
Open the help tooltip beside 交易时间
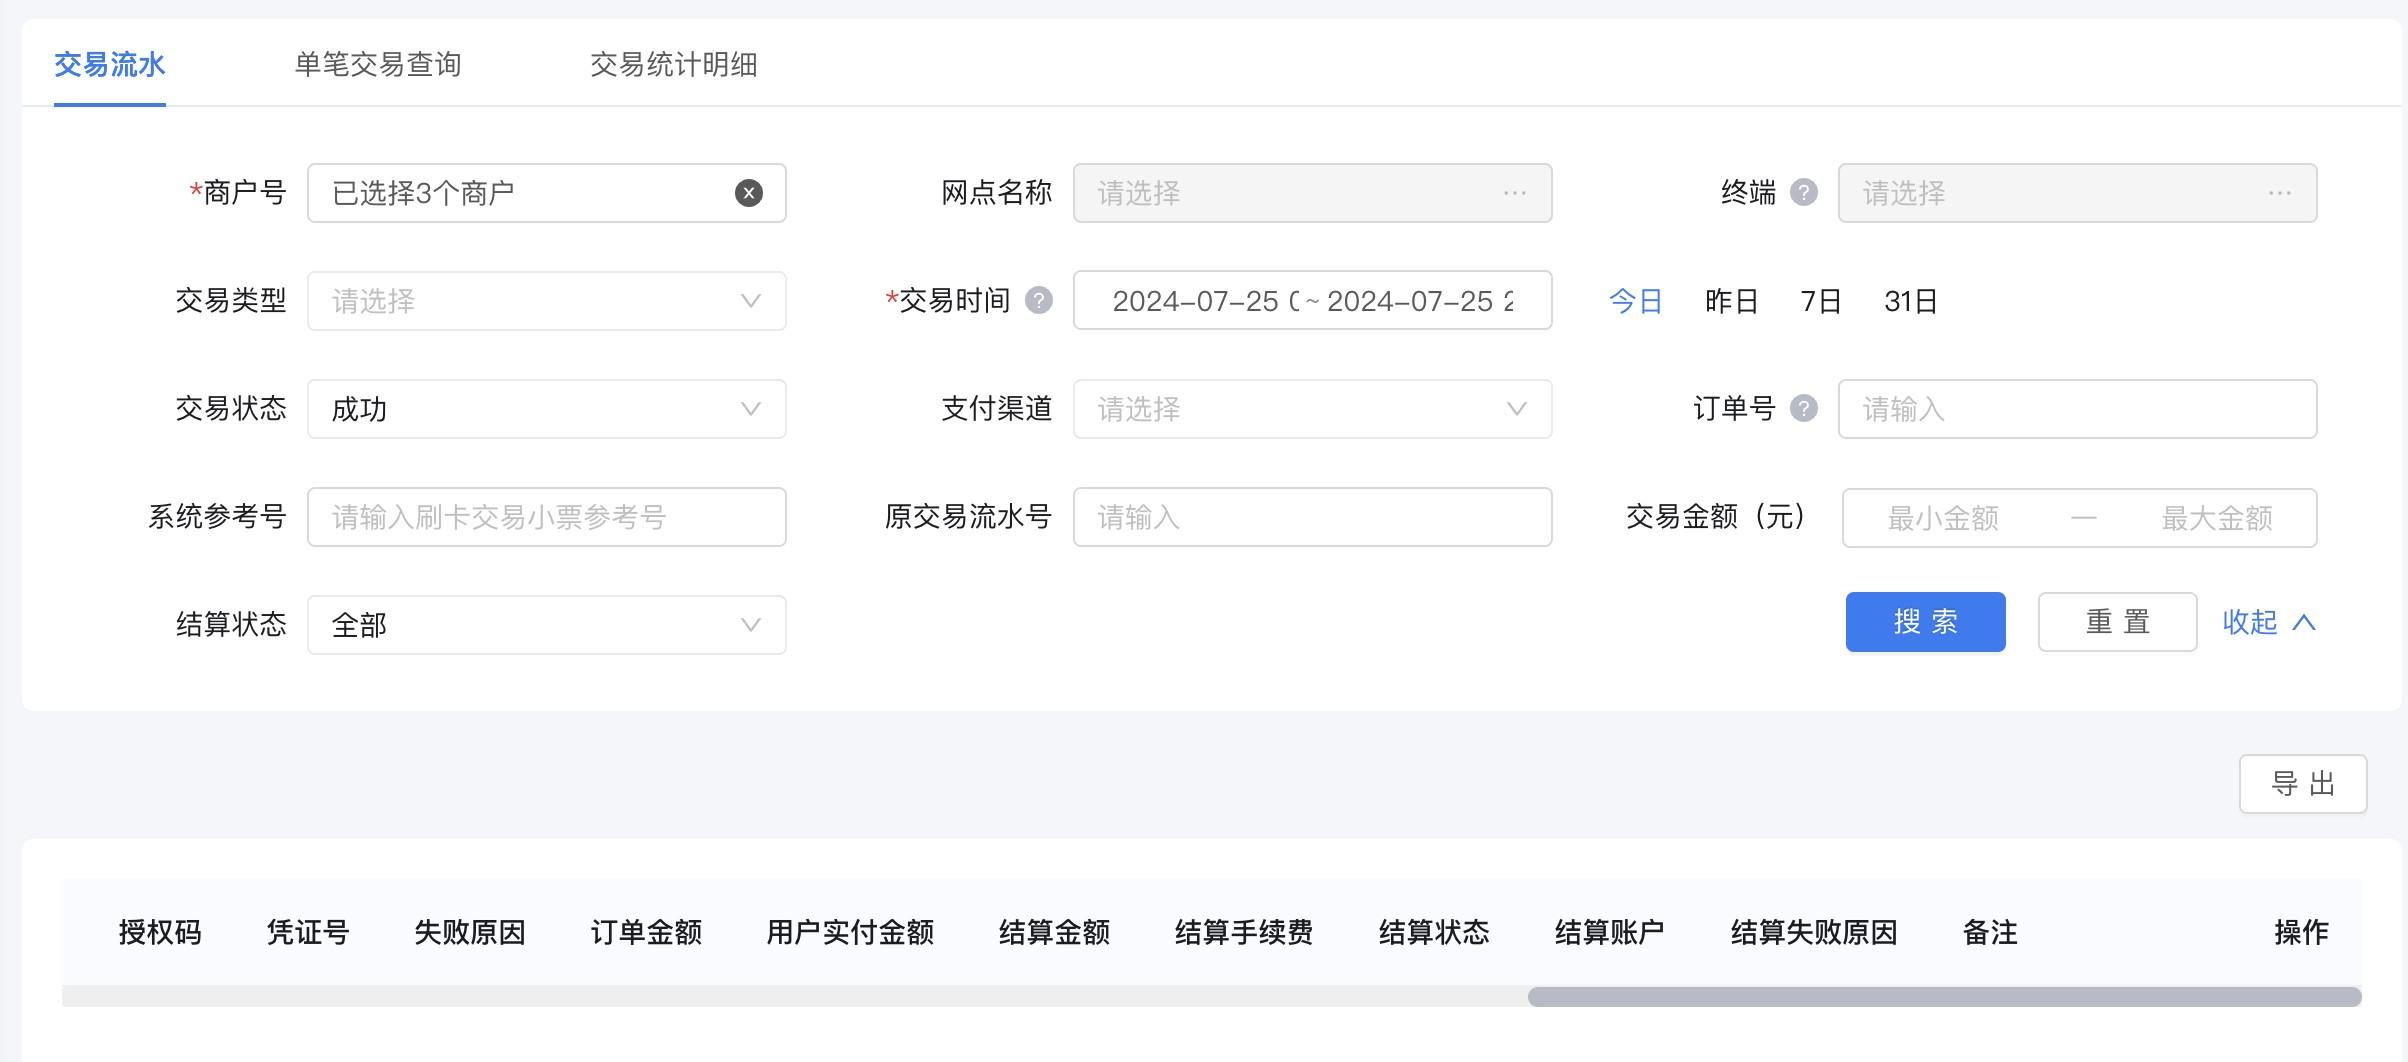(1039, 300)
